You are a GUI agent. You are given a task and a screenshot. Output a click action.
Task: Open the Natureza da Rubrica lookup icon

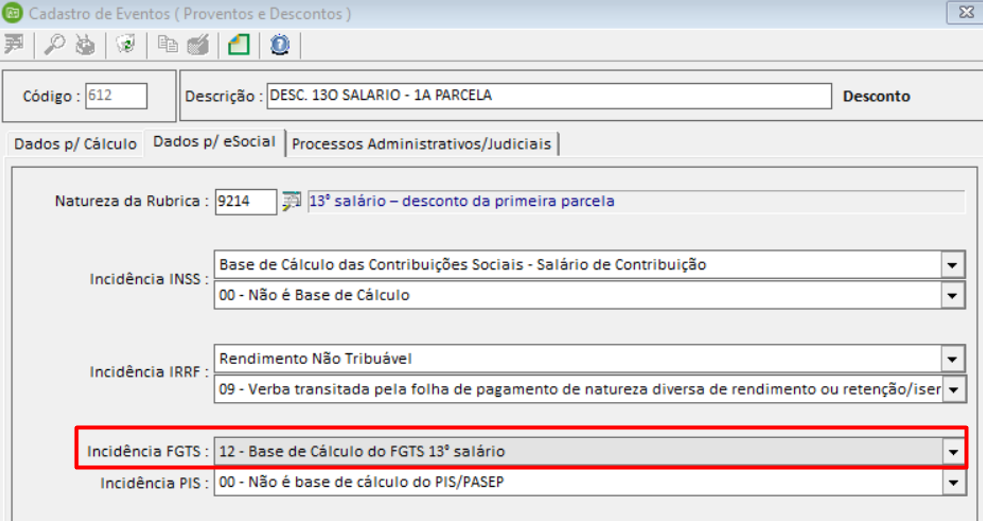291,201
